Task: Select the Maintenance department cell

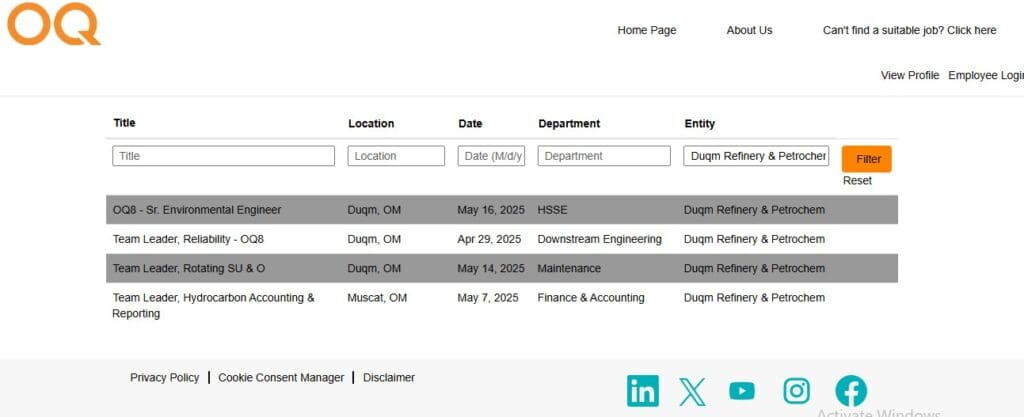Action: click(569, 269)
